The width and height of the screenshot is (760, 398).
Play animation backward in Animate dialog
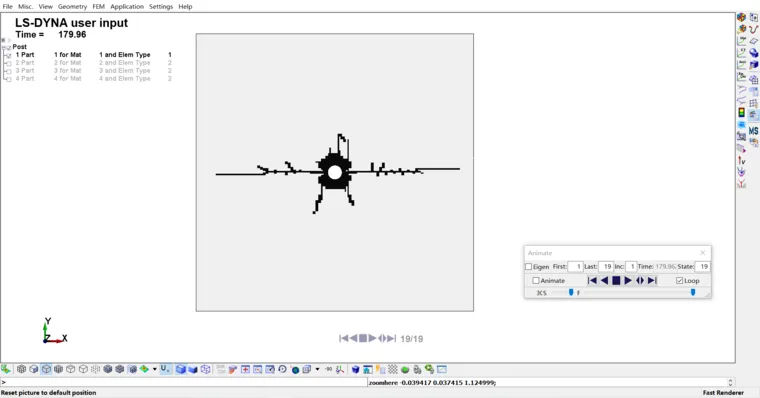604,281
